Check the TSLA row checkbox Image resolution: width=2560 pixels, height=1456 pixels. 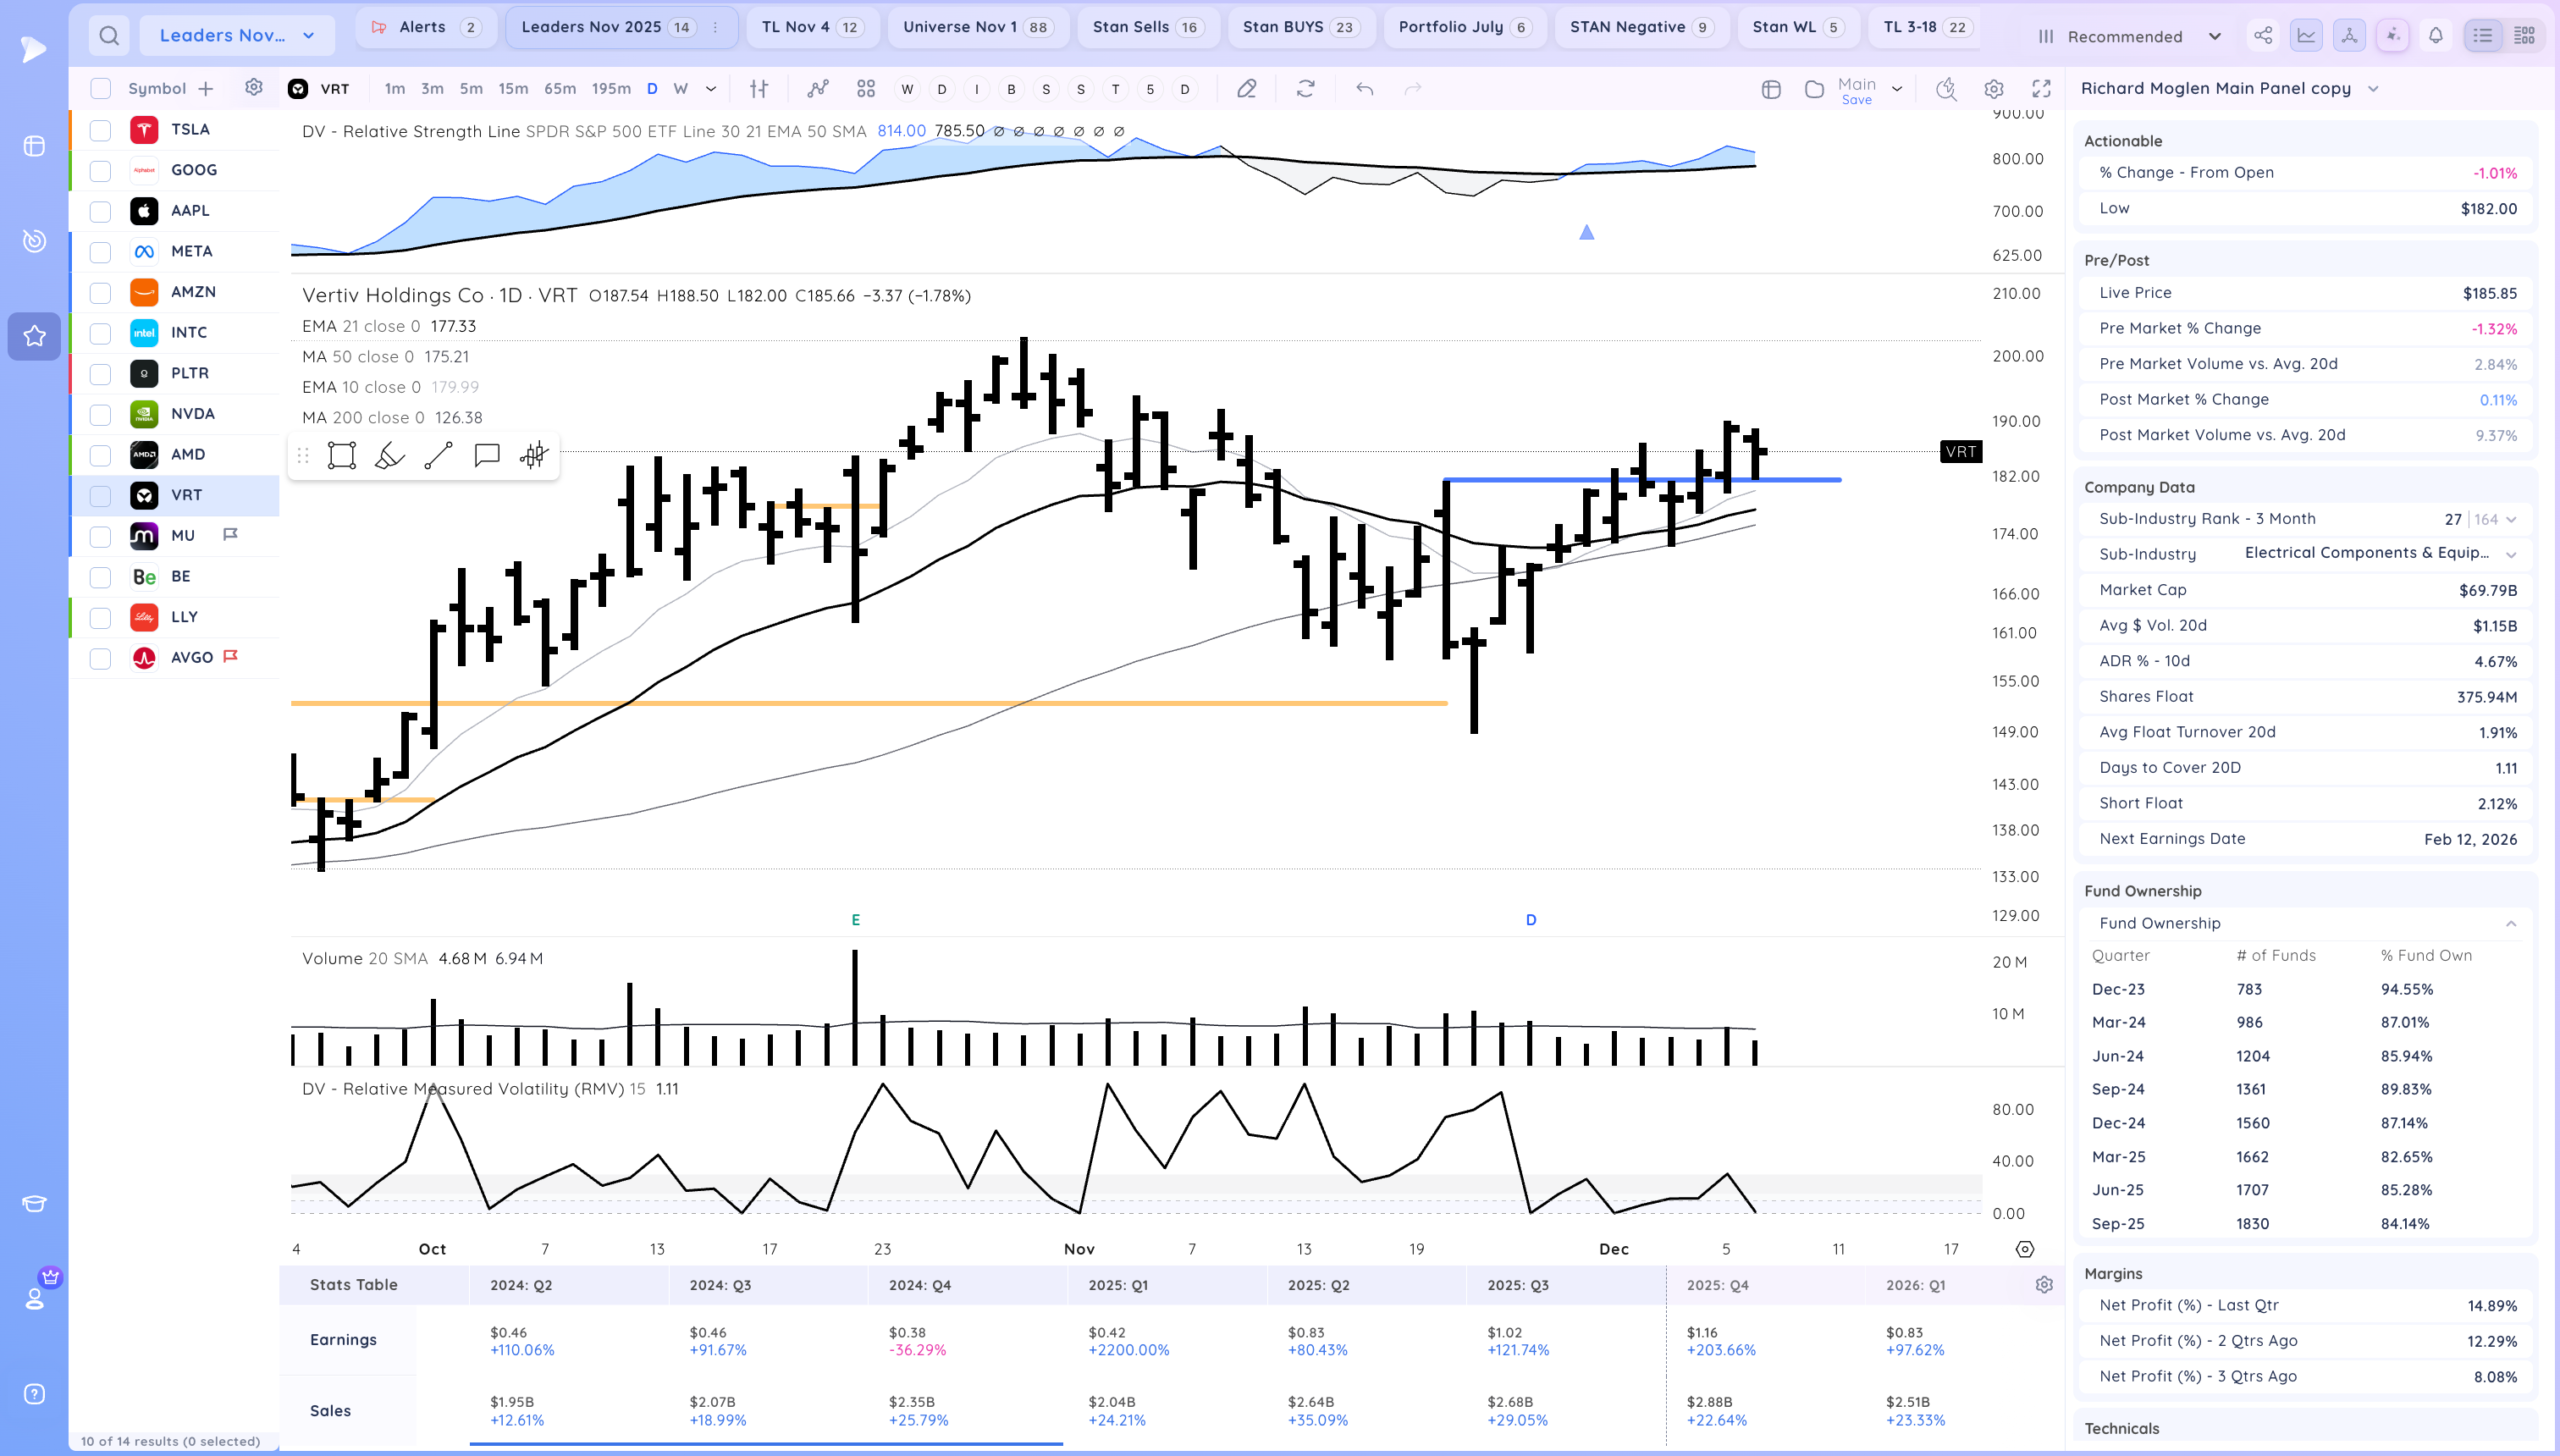tap(100, 130)
